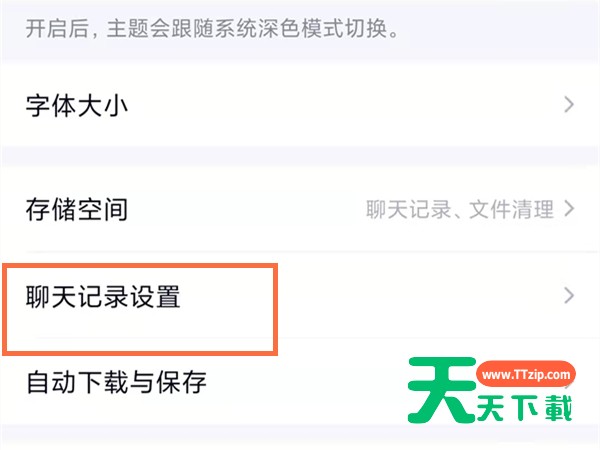The image size is (600, 450).
Task: Tap chevron on 聊天记录设置 row
Action: coord(569,295)
